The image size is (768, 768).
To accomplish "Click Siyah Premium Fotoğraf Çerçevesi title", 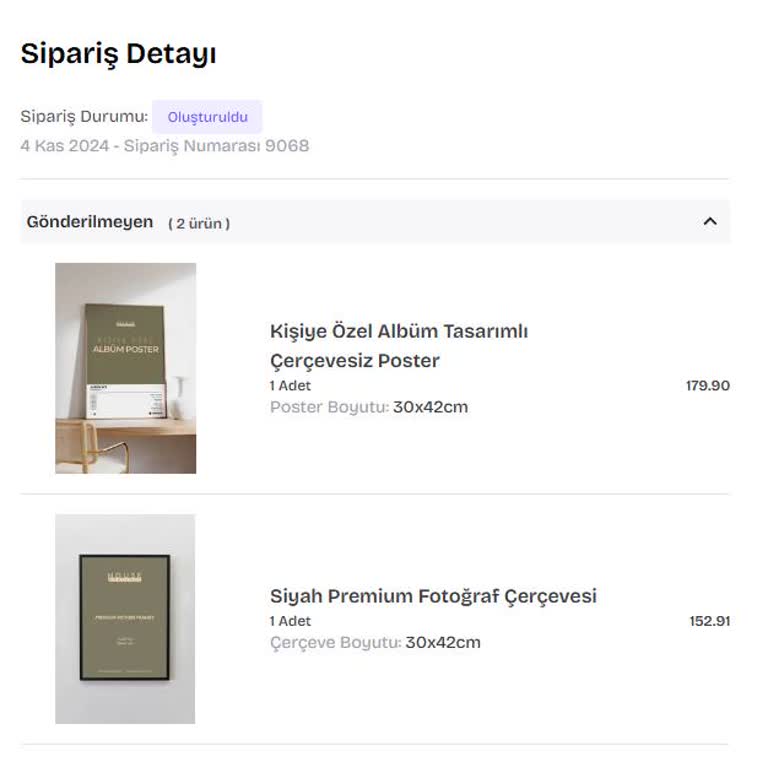I will (433, 596).
